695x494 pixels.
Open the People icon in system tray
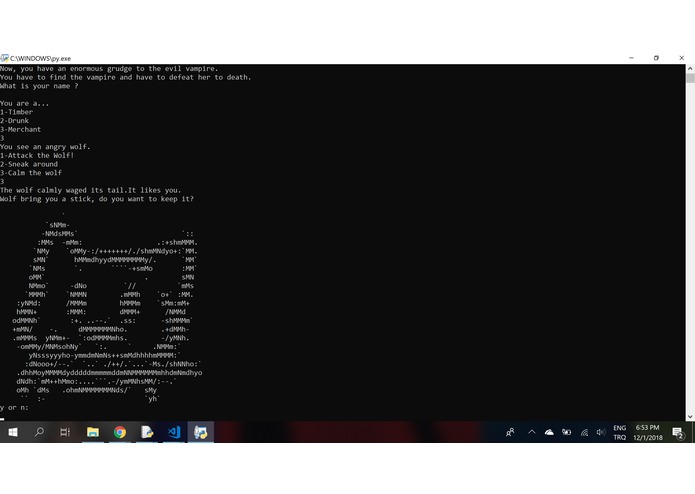pos(510,432)
